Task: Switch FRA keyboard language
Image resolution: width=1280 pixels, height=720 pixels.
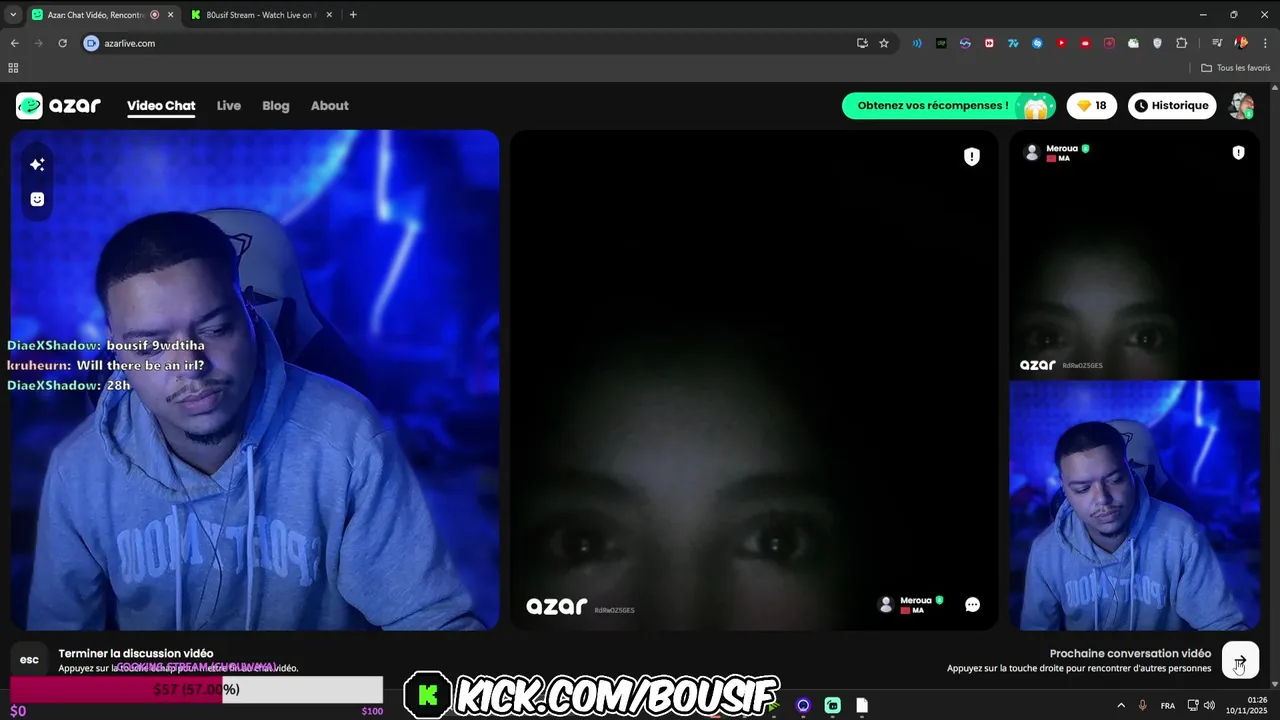Action: coord(1168,705)
